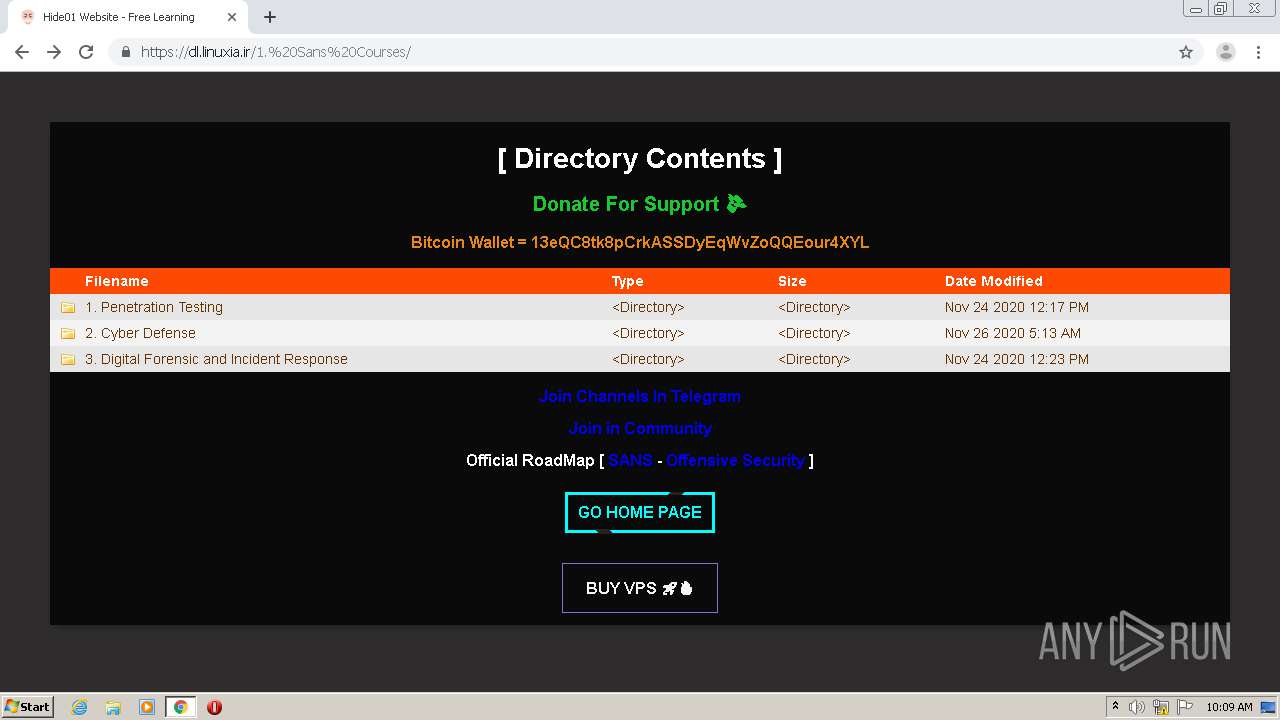The width and height of the screenshot is (1280, 720).
Task: Open Windows Explorer folder taskbar icon
Action: pos(113,707)
